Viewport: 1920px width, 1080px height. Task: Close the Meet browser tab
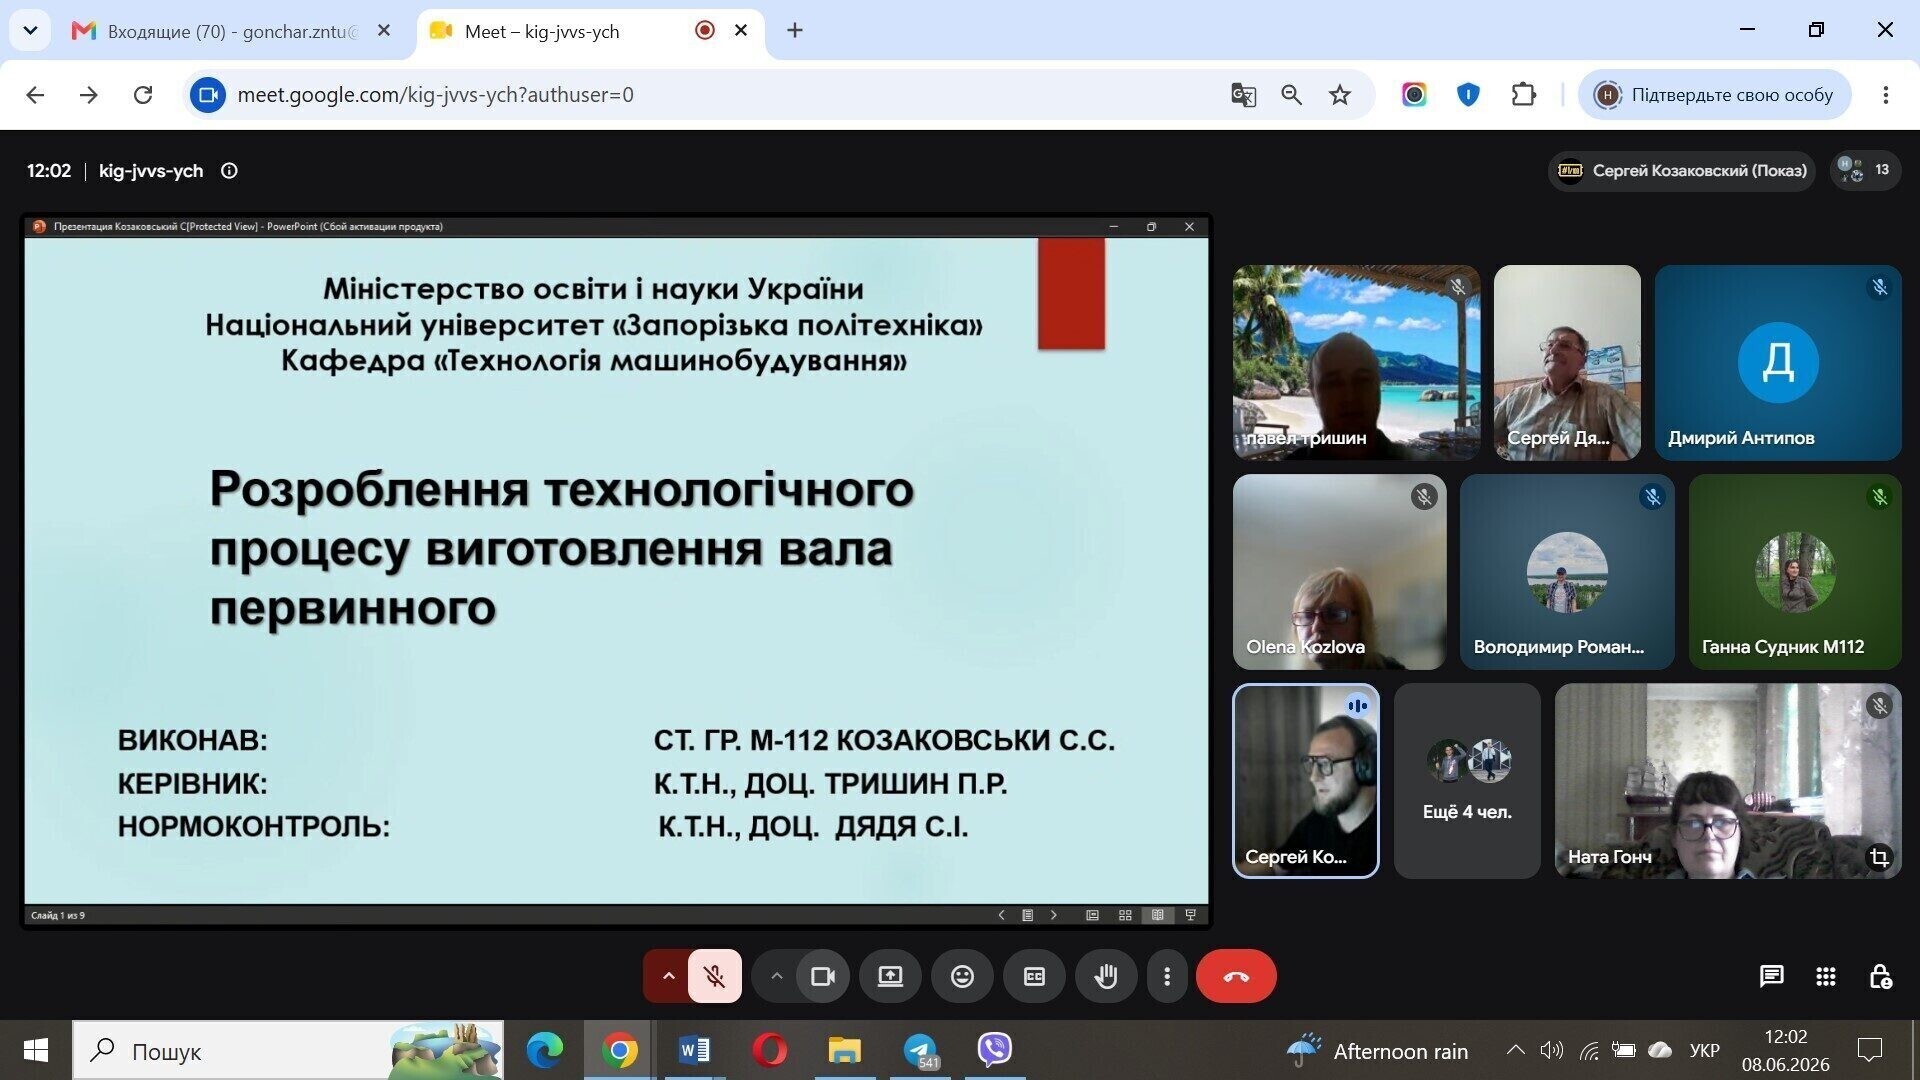pos(741,31)
